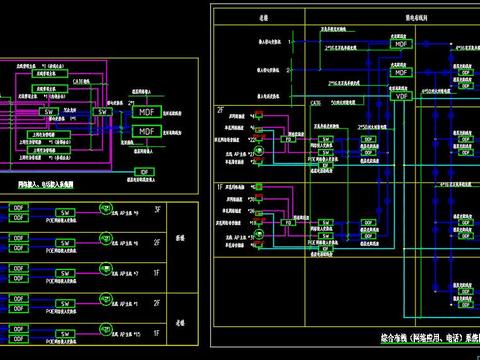Select the VDF block in the wiring diagram
Screen dimensions: 480x360
[x=401, y=96]
